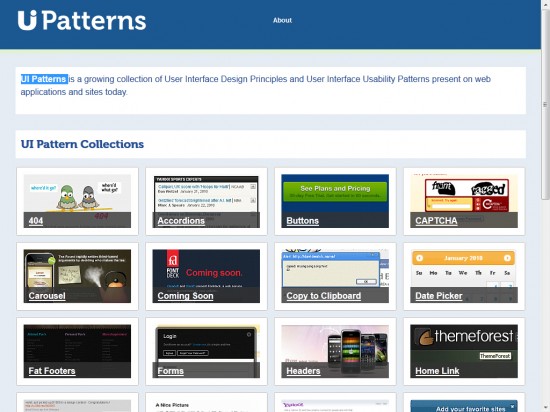The height and width of the screenshot is (412, 550).
Task: Open the Carousel collection link
Action: (x=47, y=296)
